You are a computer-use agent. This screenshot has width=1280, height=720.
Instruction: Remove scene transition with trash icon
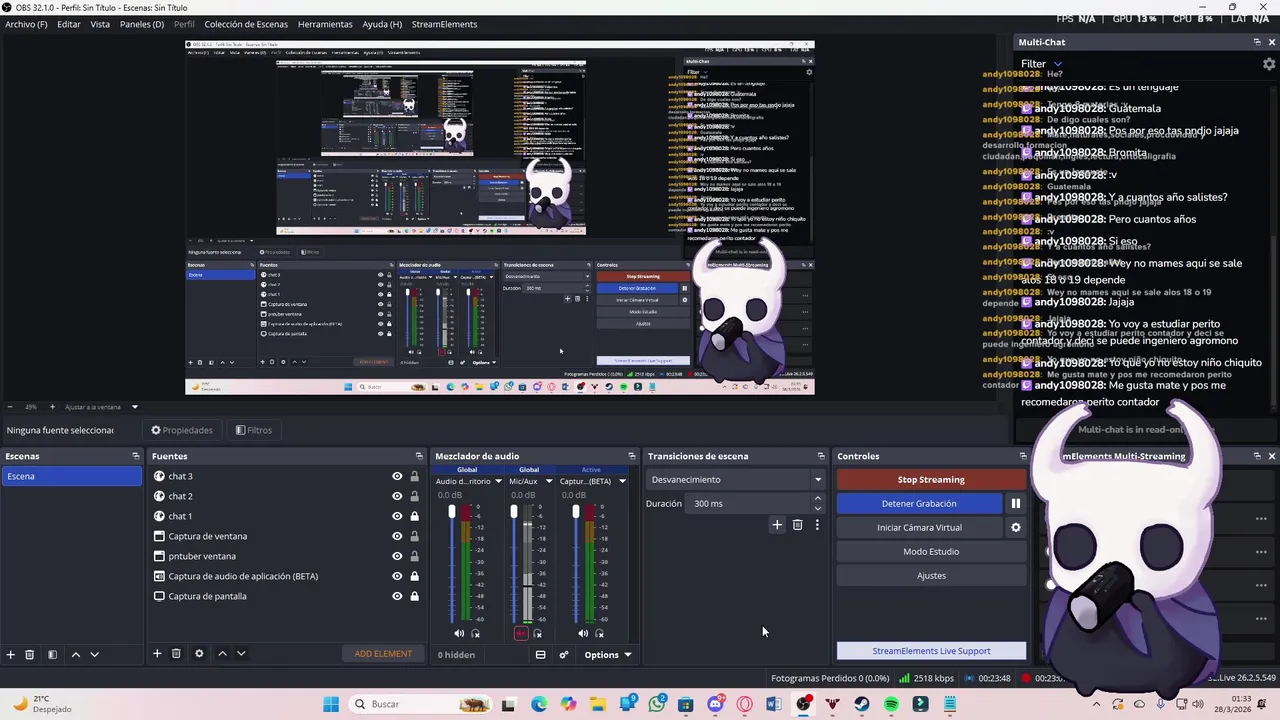point(797,525)
